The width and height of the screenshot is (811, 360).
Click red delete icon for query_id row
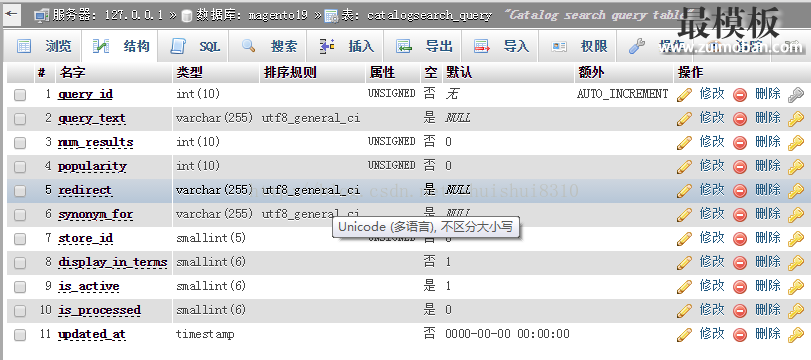[740, 95]
